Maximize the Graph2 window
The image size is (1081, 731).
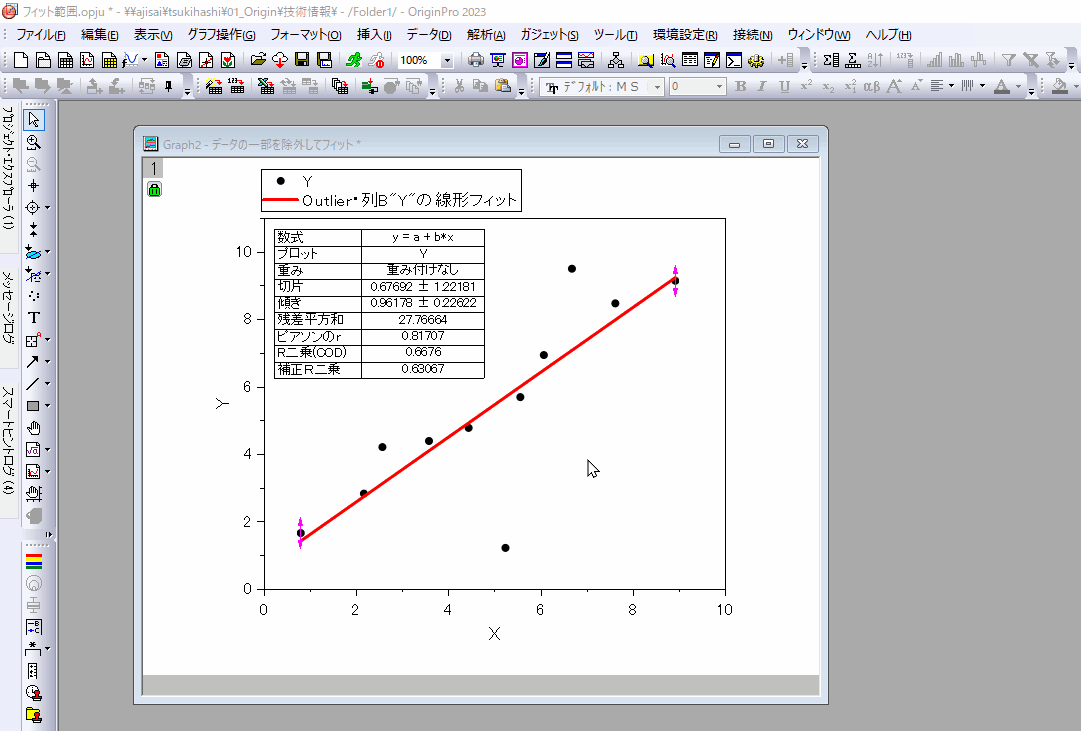tap(768, 143)
